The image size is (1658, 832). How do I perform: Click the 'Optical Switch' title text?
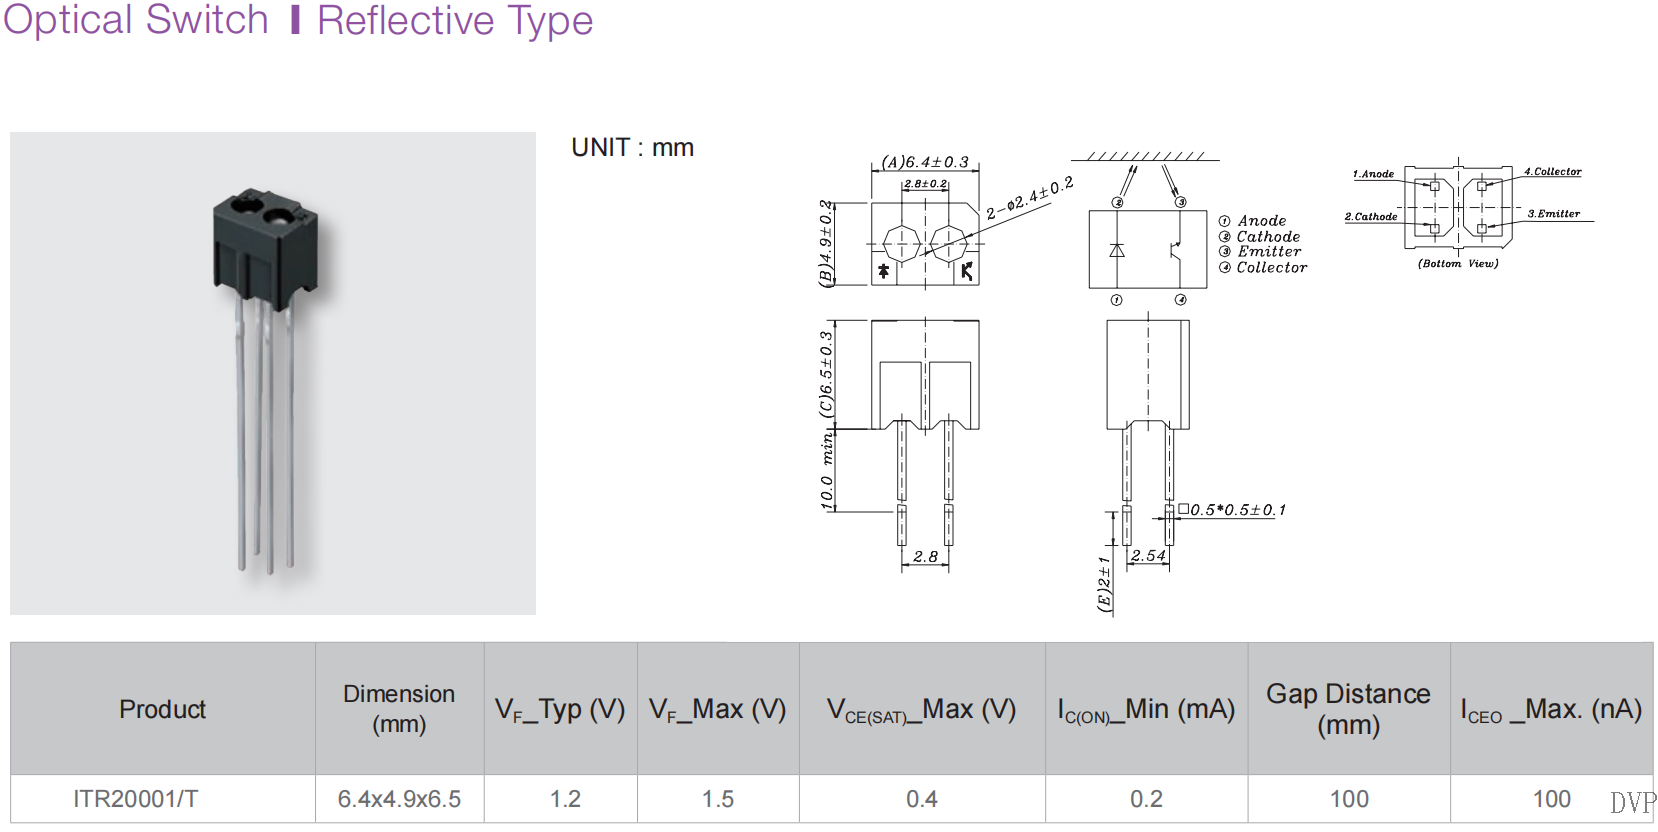pyautogui.click(x=136, y=19)
